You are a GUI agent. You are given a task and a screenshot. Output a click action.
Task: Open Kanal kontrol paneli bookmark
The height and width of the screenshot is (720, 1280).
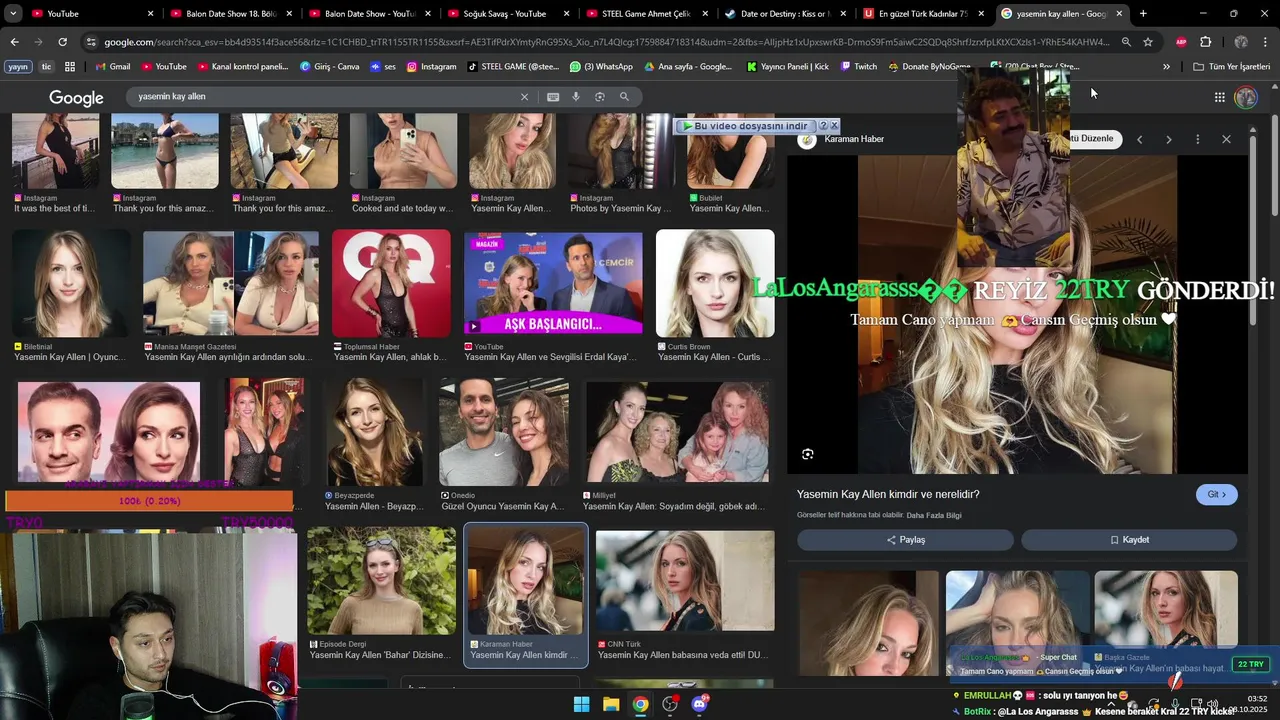tap(243, 66)
